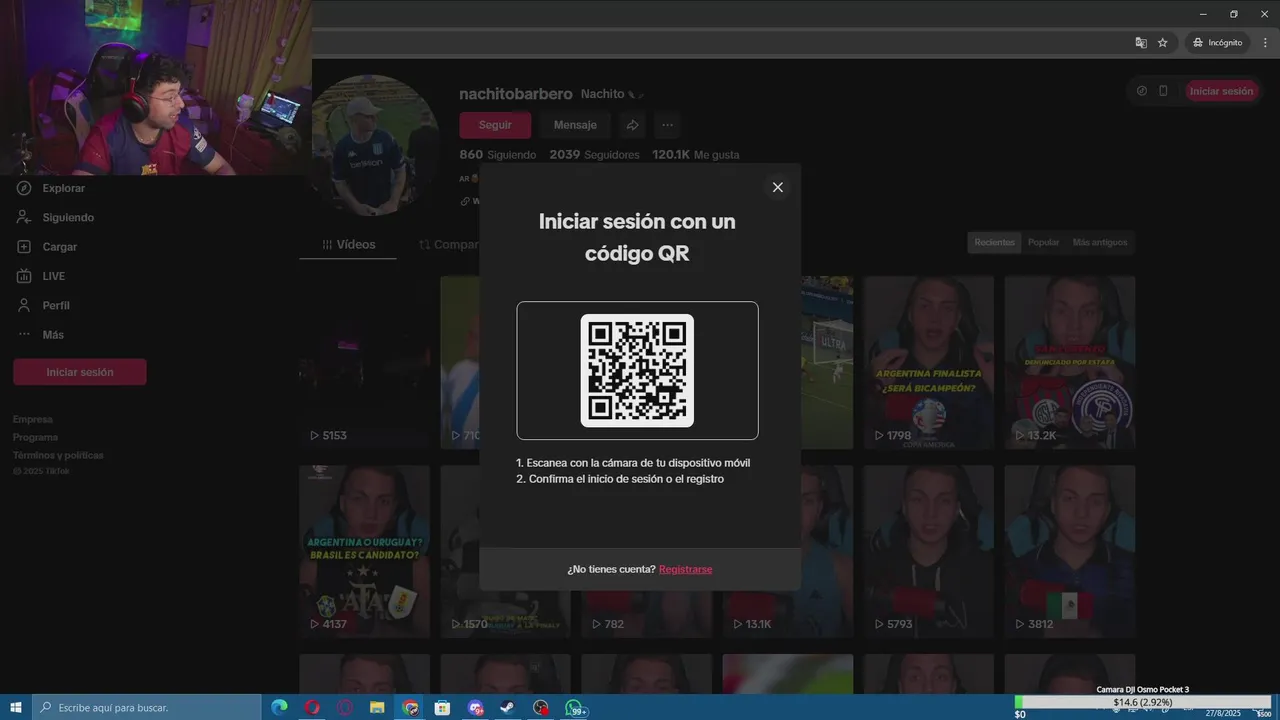The image size is (1280, 720).
Task: Click the share arrow icon on profile
Action: [x=632, y=125]
